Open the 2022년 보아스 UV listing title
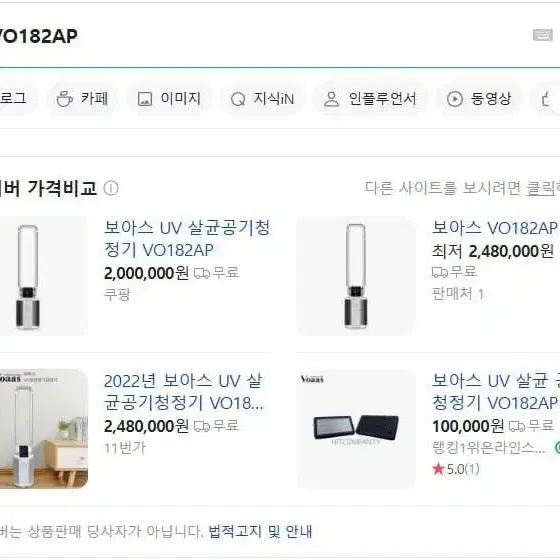The height and width of the screenshot is (560, 560). point(184,392)
